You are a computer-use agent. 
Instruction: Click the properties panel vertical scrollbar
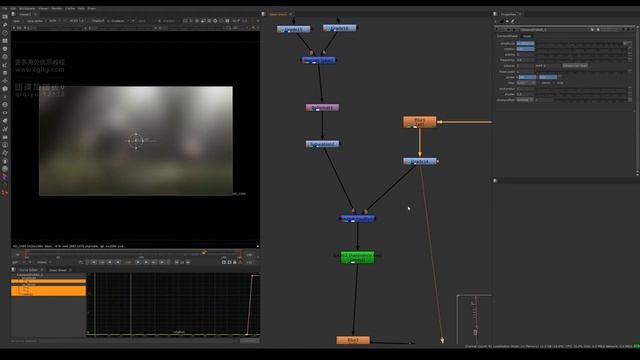[637, 99]
